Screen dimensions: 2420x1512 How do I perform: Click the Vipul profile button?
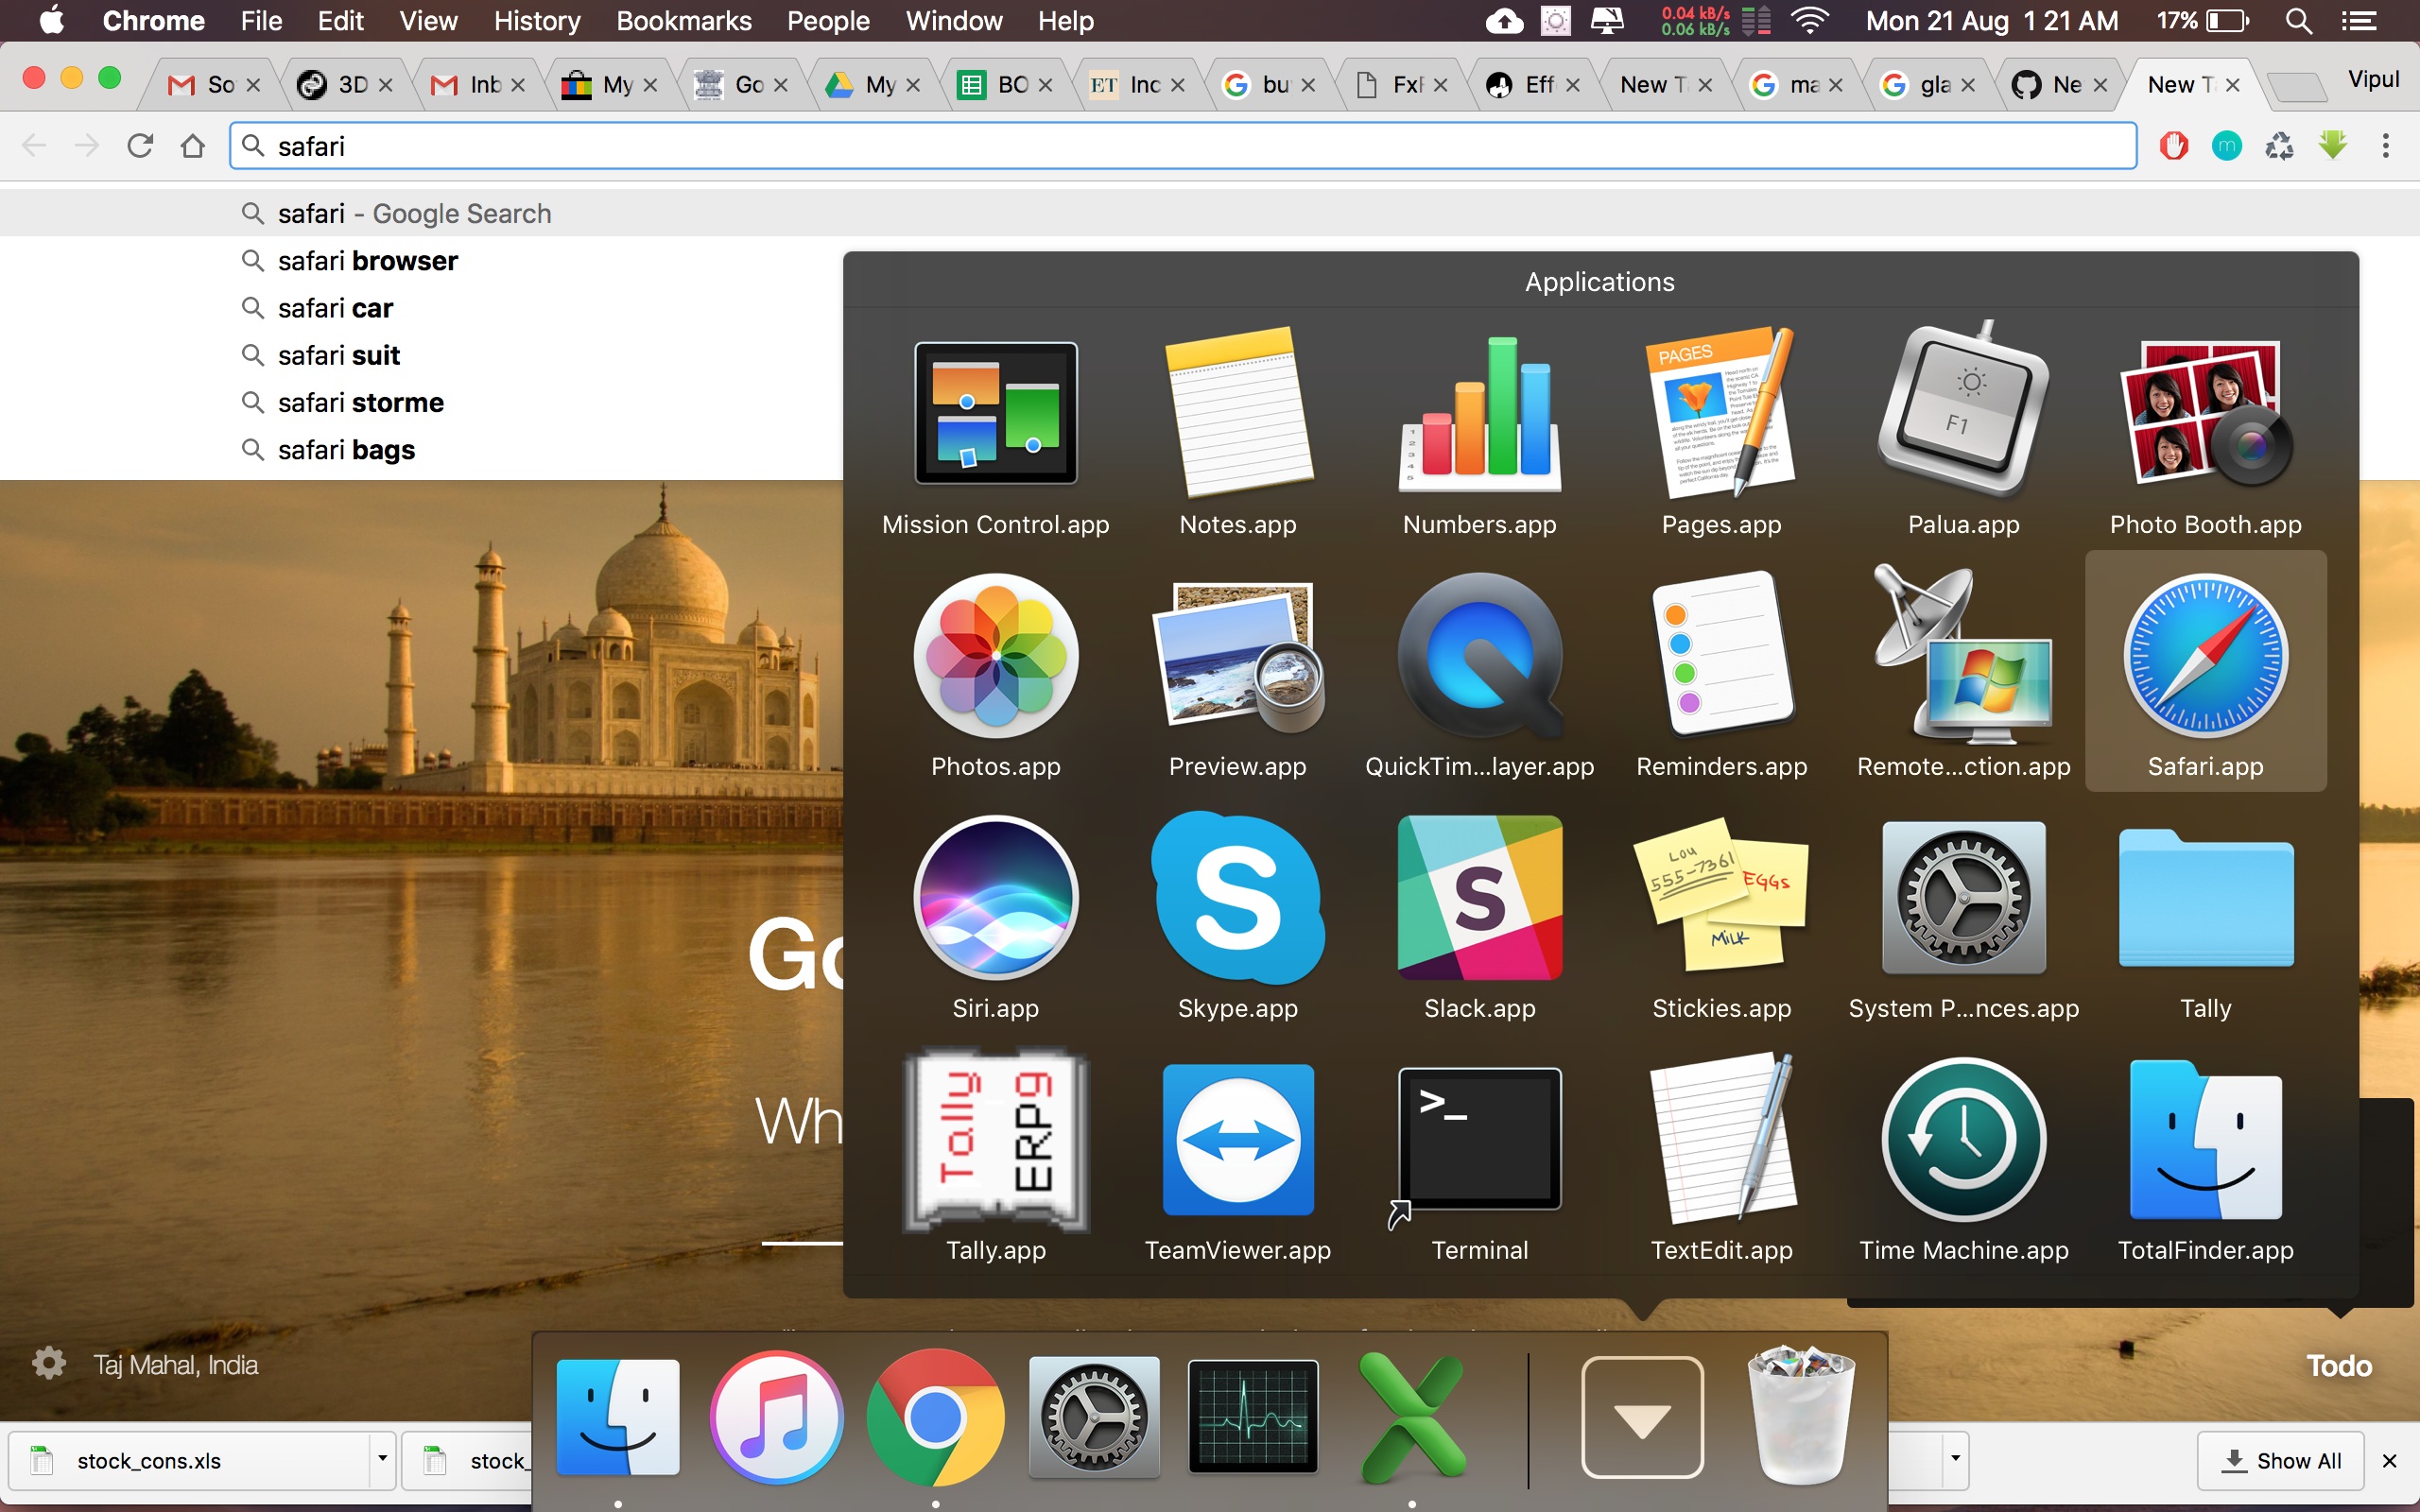[x=2373, y=79]
